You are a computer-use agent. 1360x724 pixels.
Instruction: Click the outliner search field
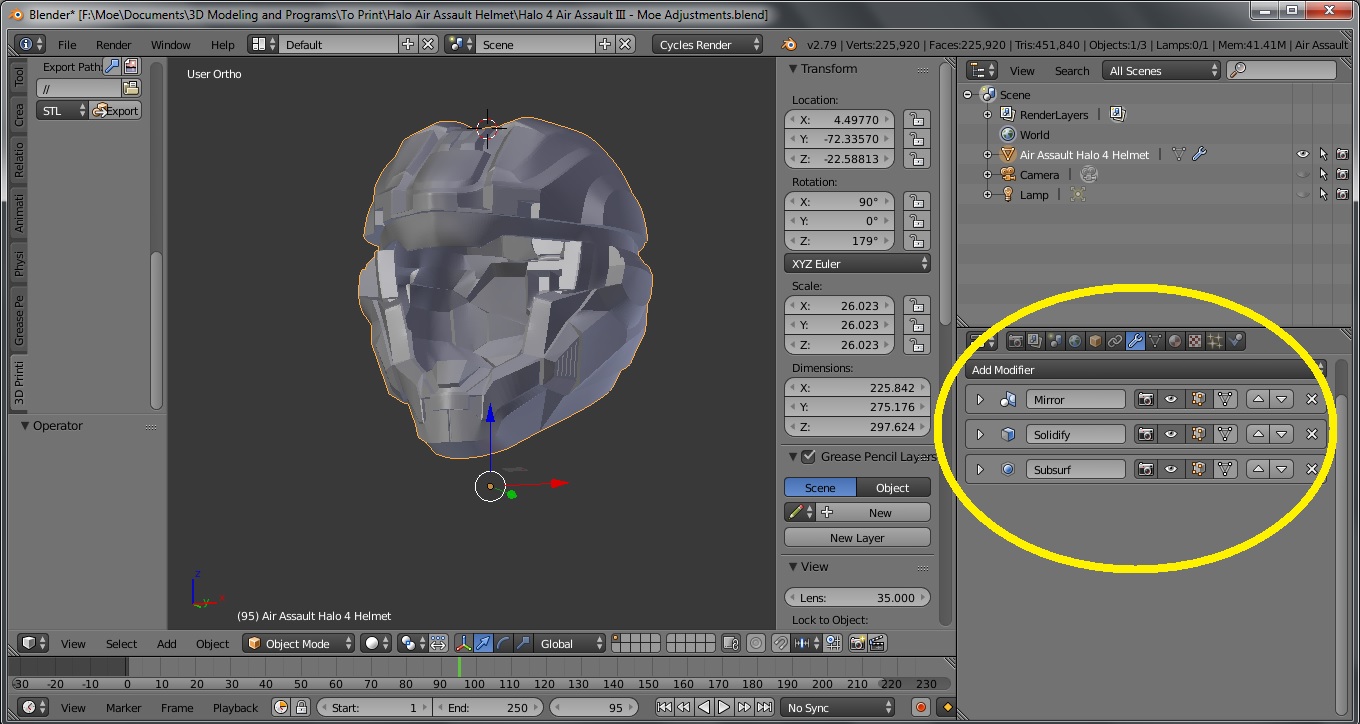[1282, 70]
